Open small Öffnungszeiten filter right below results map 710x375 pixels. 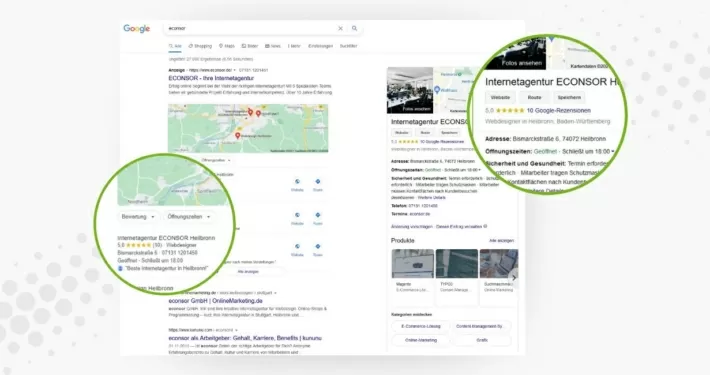click(216, 160)
